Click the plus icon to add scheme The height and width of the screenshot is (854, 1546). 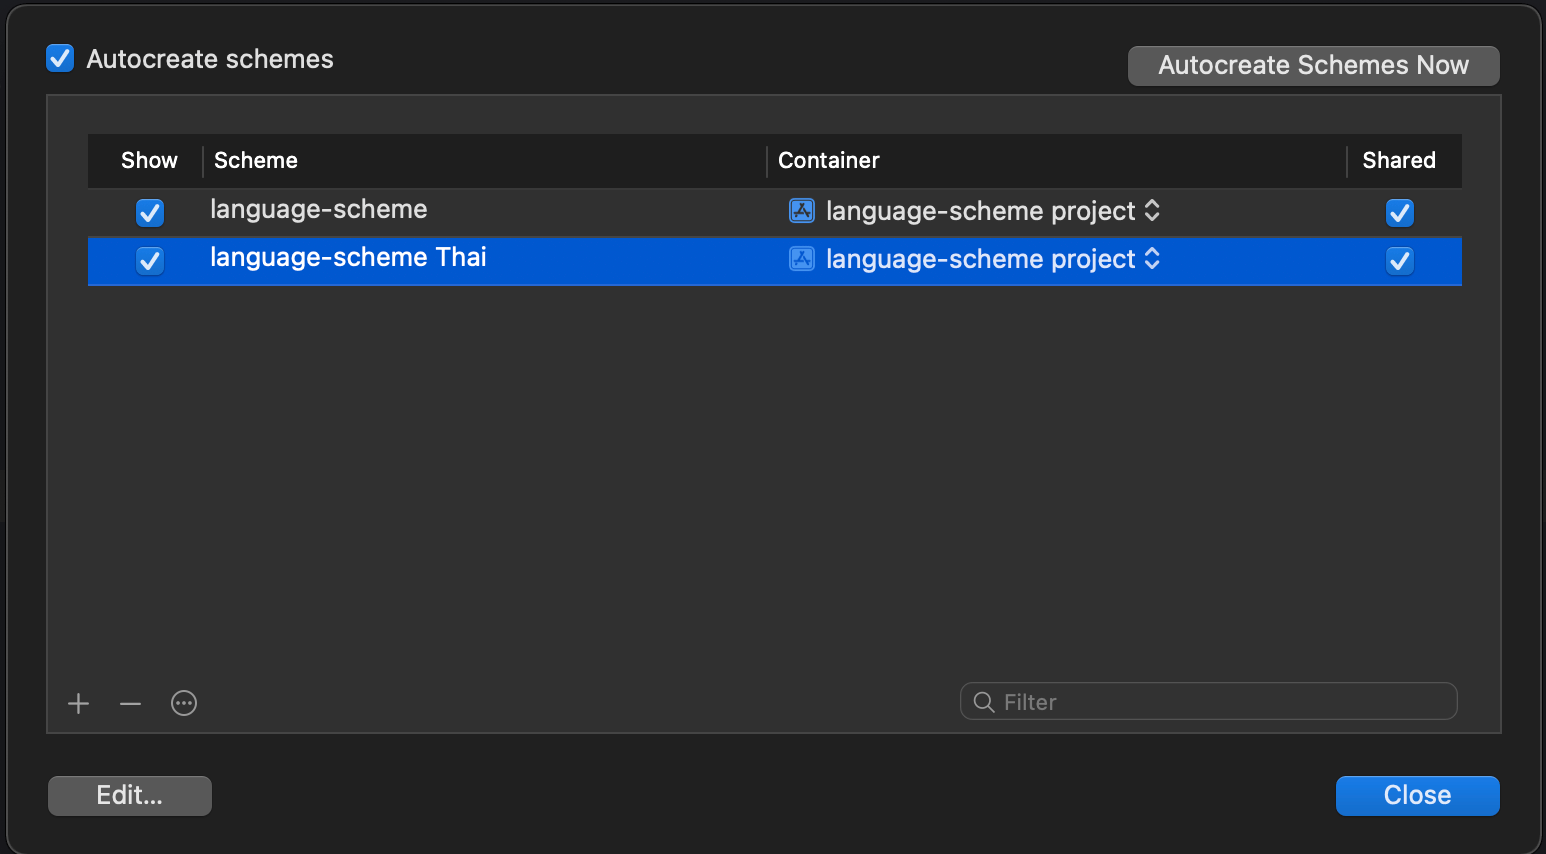(x=79, y=704)
